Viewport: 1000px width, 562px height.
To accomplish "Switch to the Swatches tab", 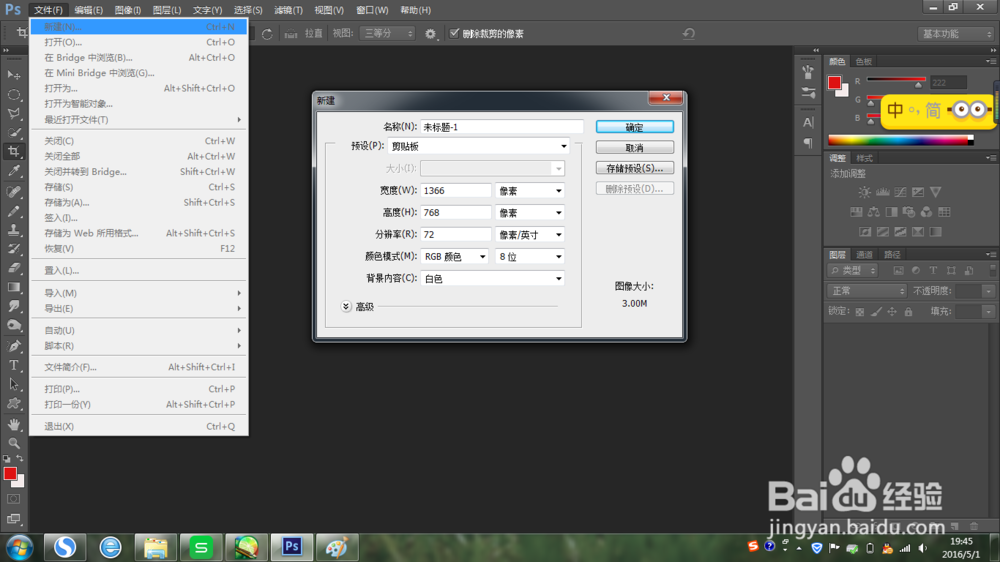I will coord(864,62).
